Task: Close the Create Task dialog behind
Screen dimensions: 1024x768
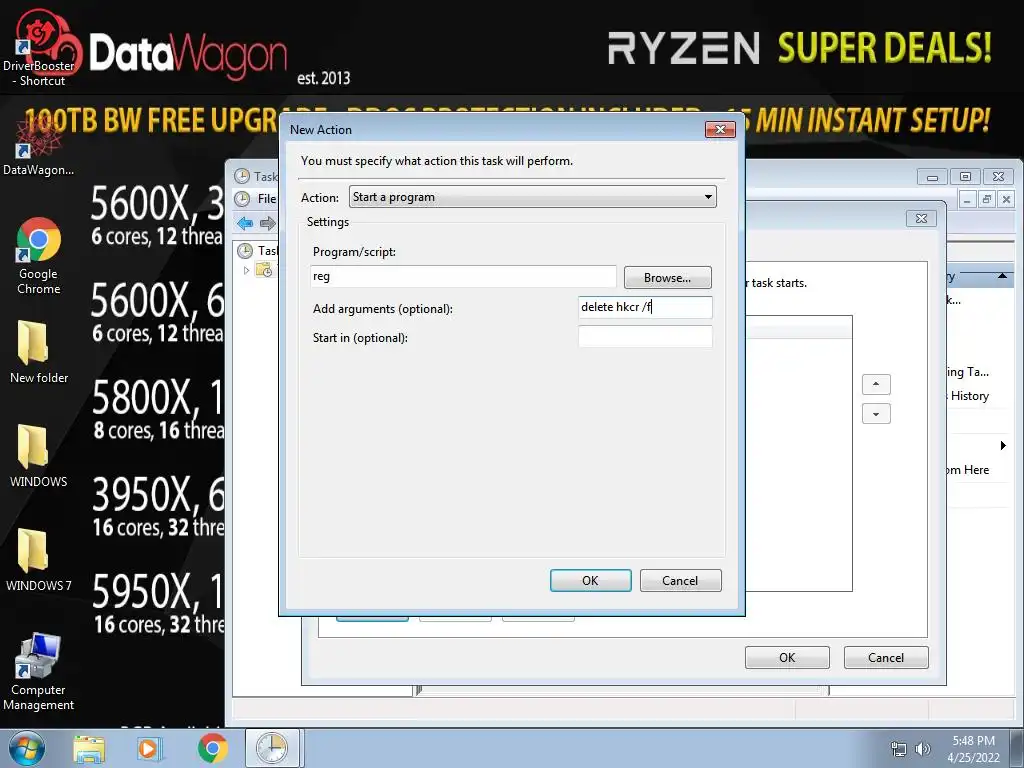Action: point(921,218)
